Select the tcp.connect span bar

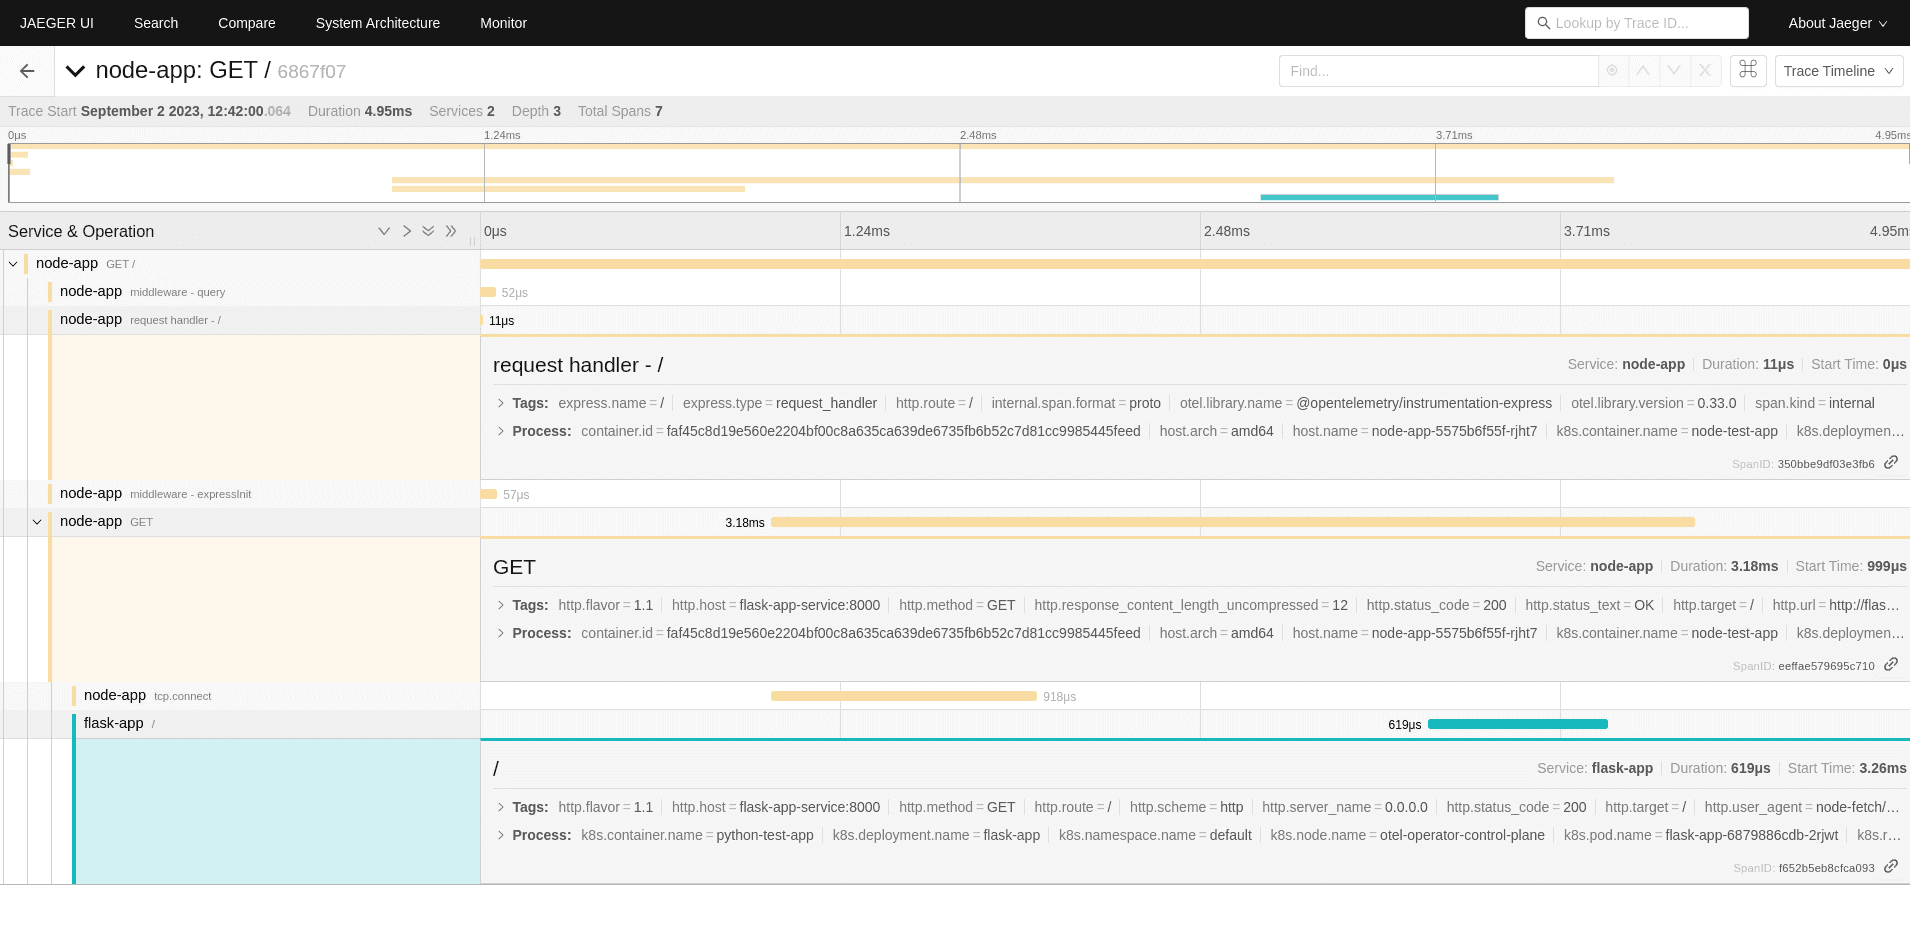(x=903, y=696)
